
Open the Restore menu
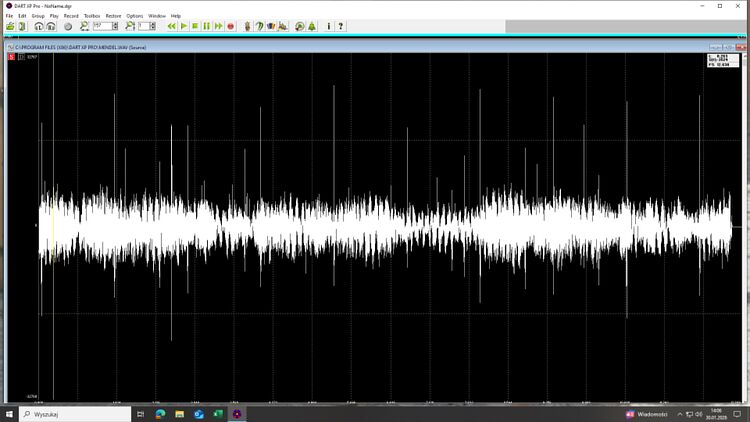pos(113,16)
